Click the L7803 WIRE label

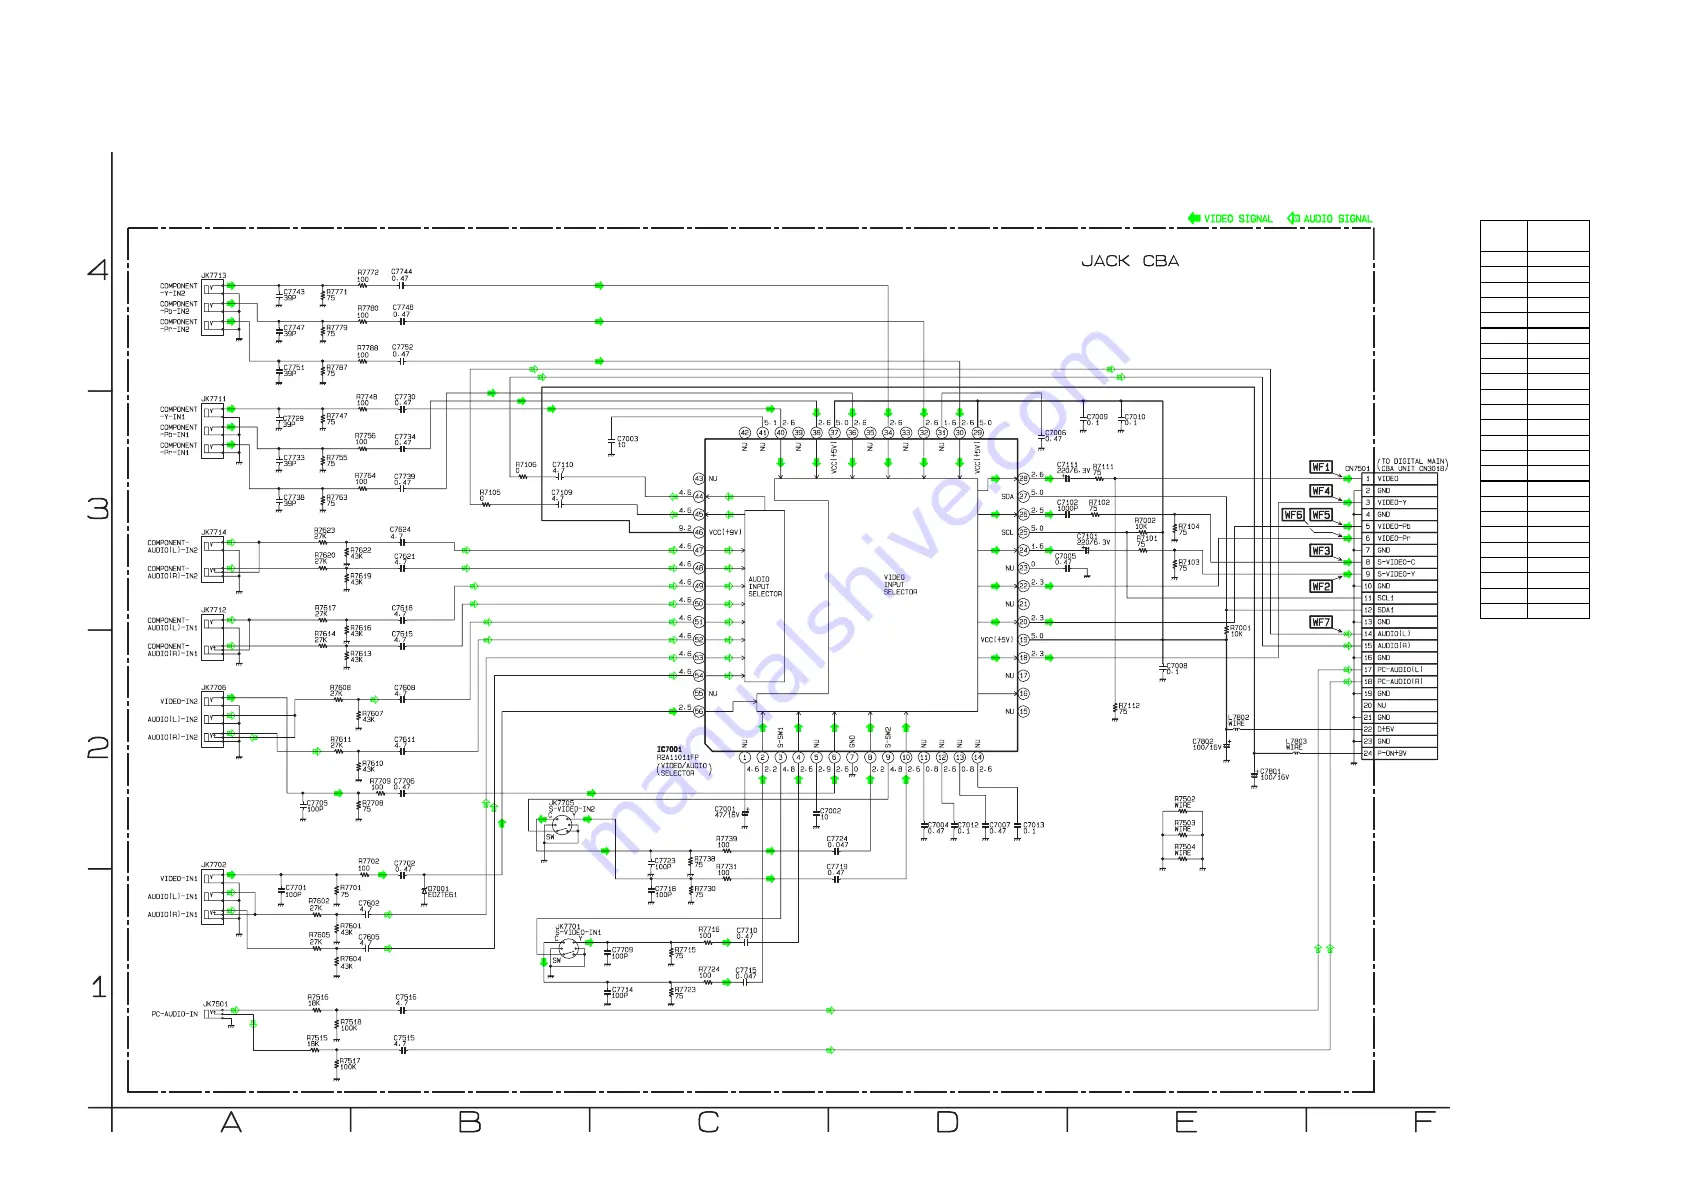tap(1295, 745)
